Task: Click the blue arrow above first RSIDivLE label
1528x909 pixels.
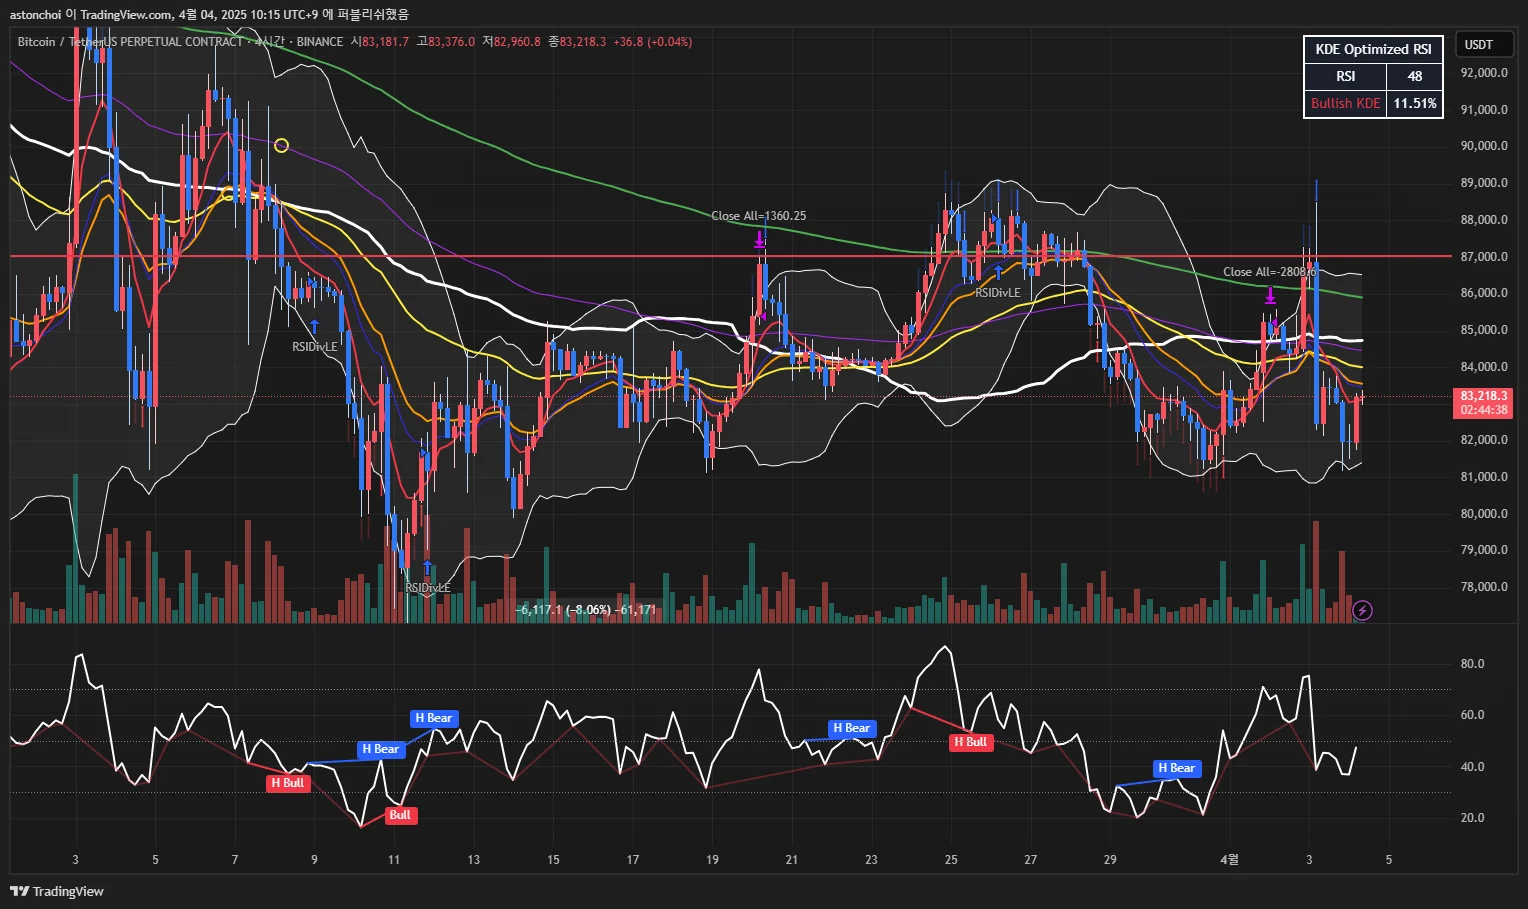Action: 314,326
